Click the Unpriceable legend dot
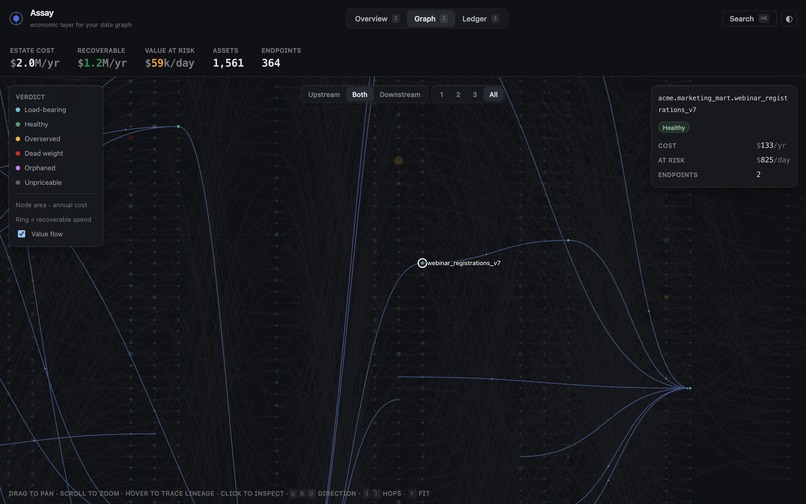The image size is (806, 504). 18,183
